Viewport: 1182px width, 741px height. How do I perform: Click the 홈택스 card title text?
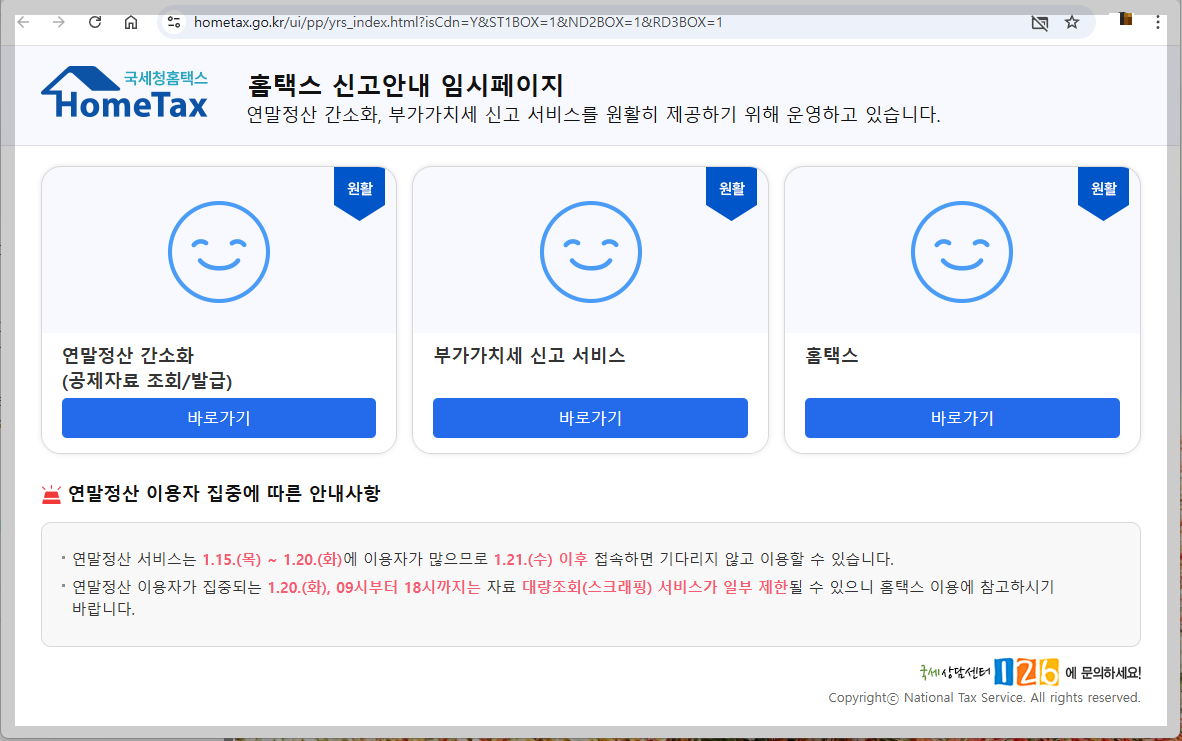[x=831, y=355]
